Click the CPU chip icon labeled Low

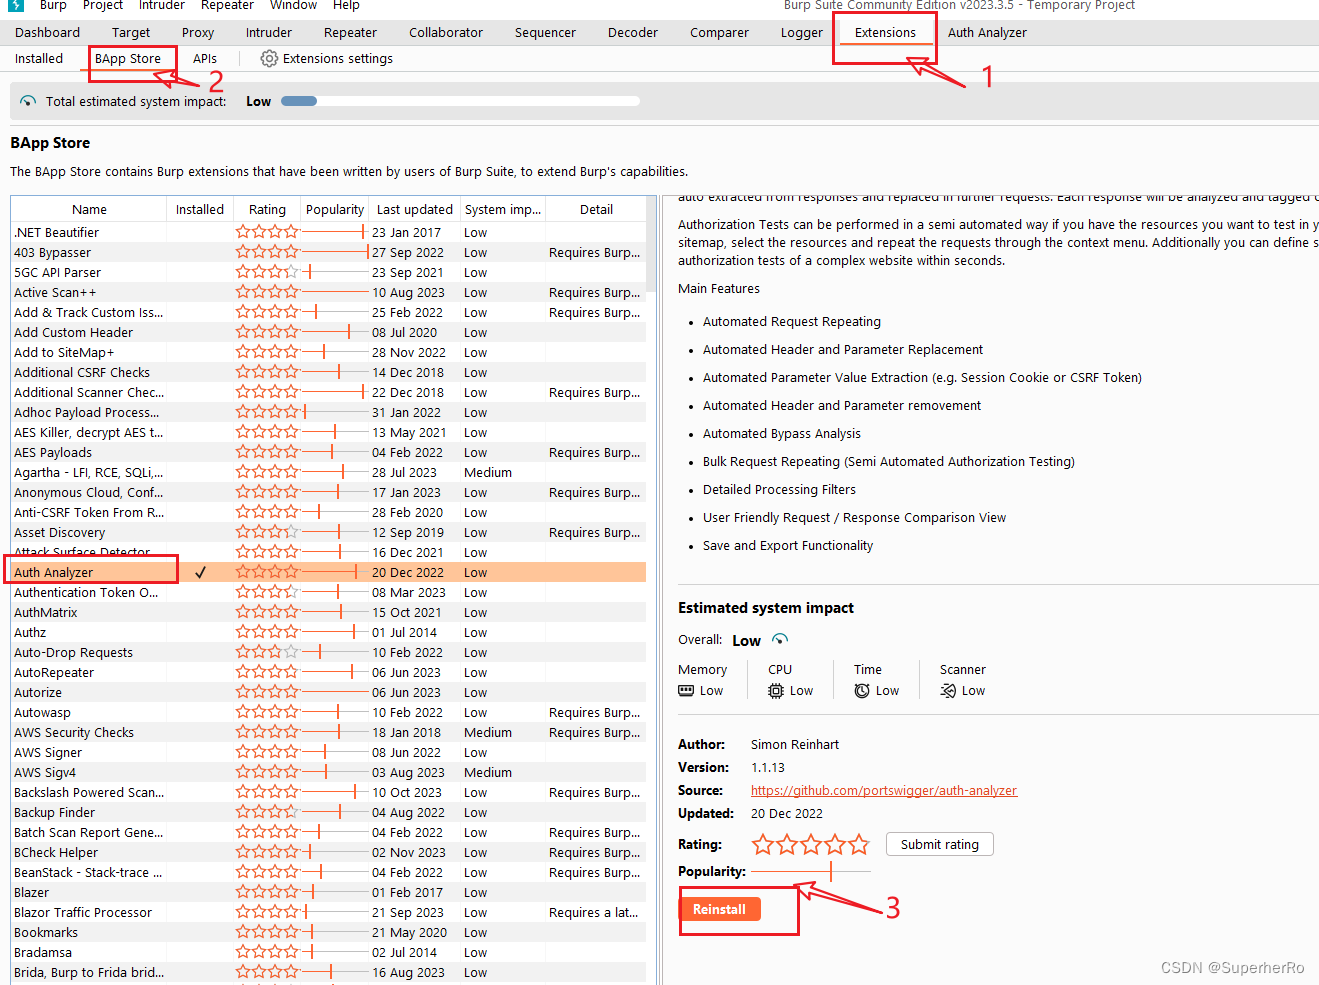click(x=775, y=690)
